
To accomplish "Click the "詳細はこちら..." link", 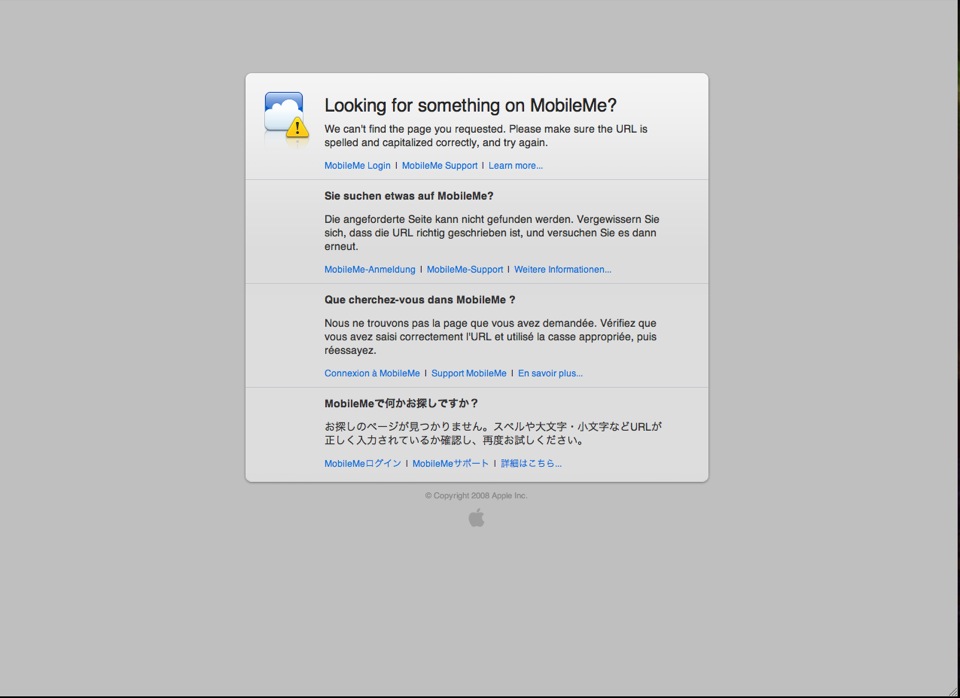I will [530, 463].
